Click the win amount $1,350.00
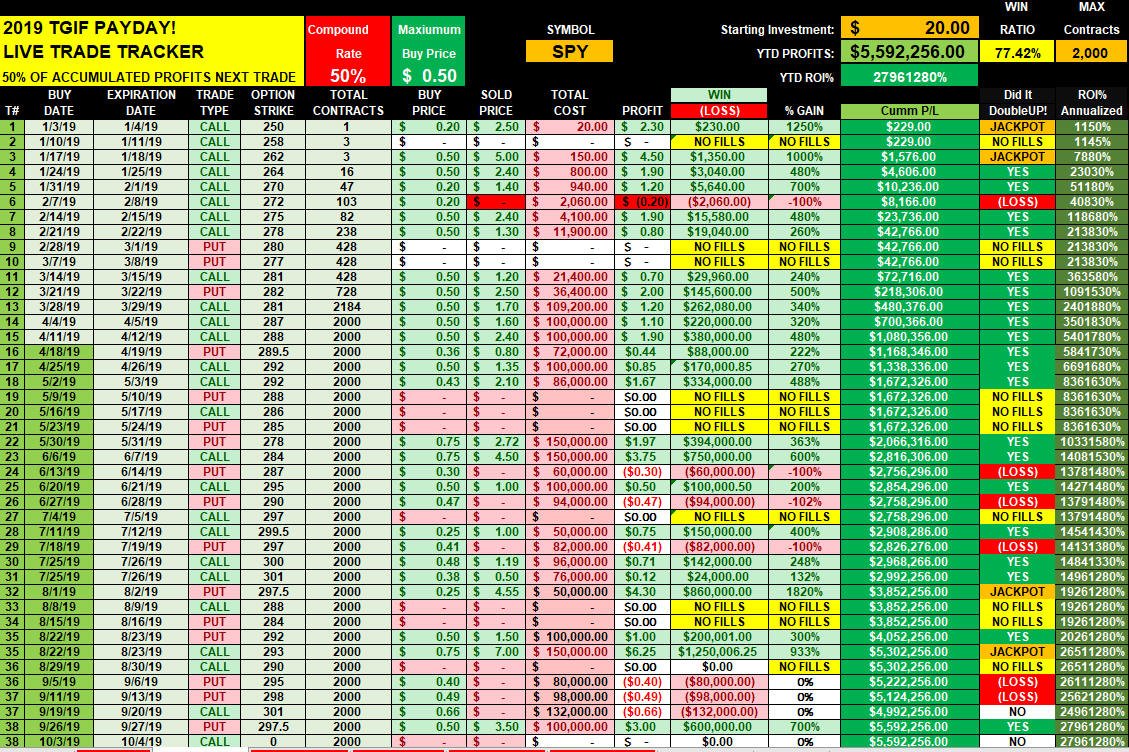Viewport: 1129px width, 752px height. 719,156
